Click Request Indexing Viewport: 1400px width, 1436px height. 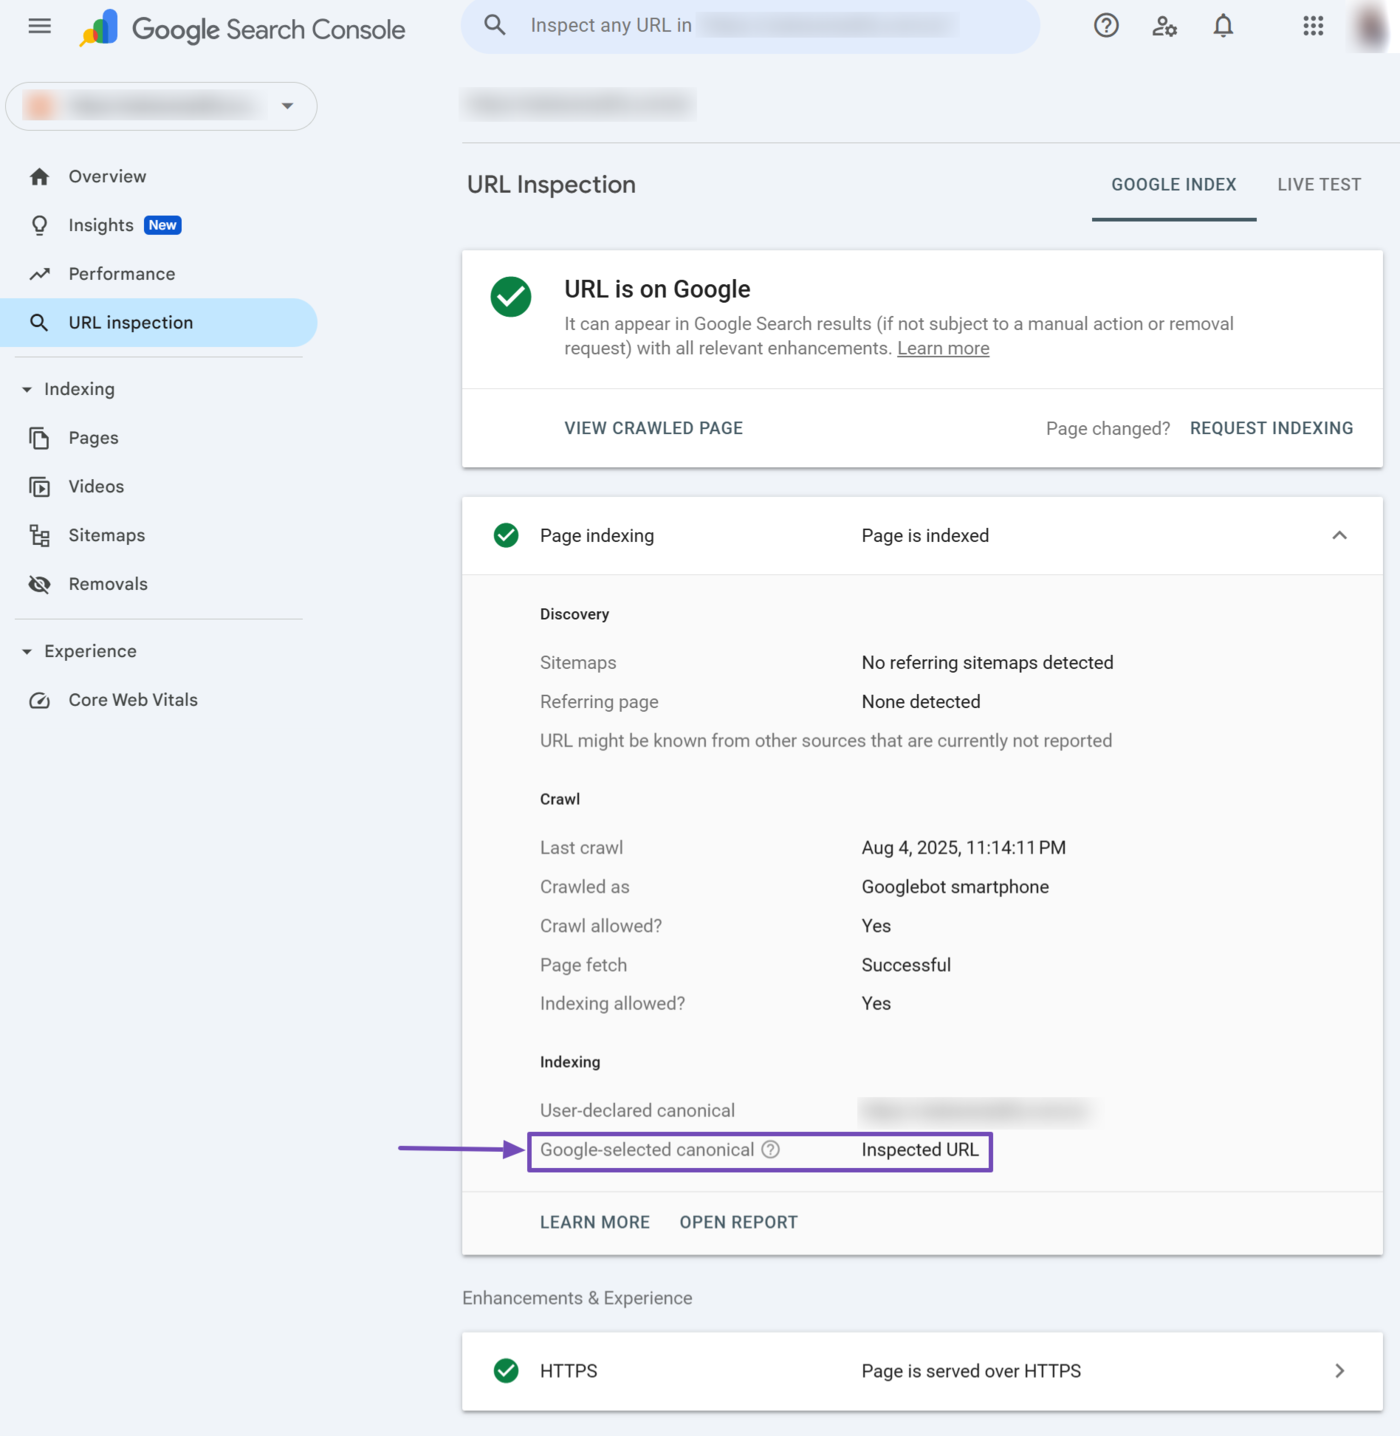[x=1271, y=428]
